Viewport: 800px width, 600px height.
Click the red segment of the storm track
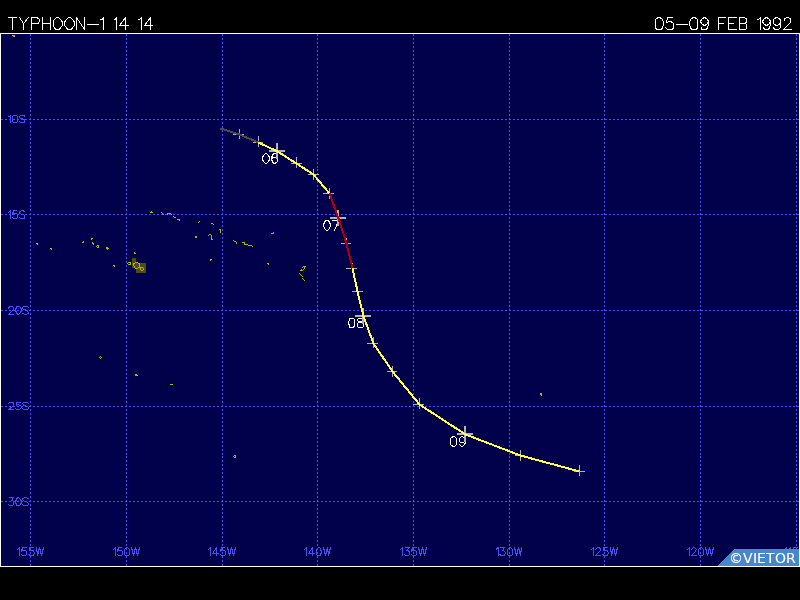pos(341,231)
